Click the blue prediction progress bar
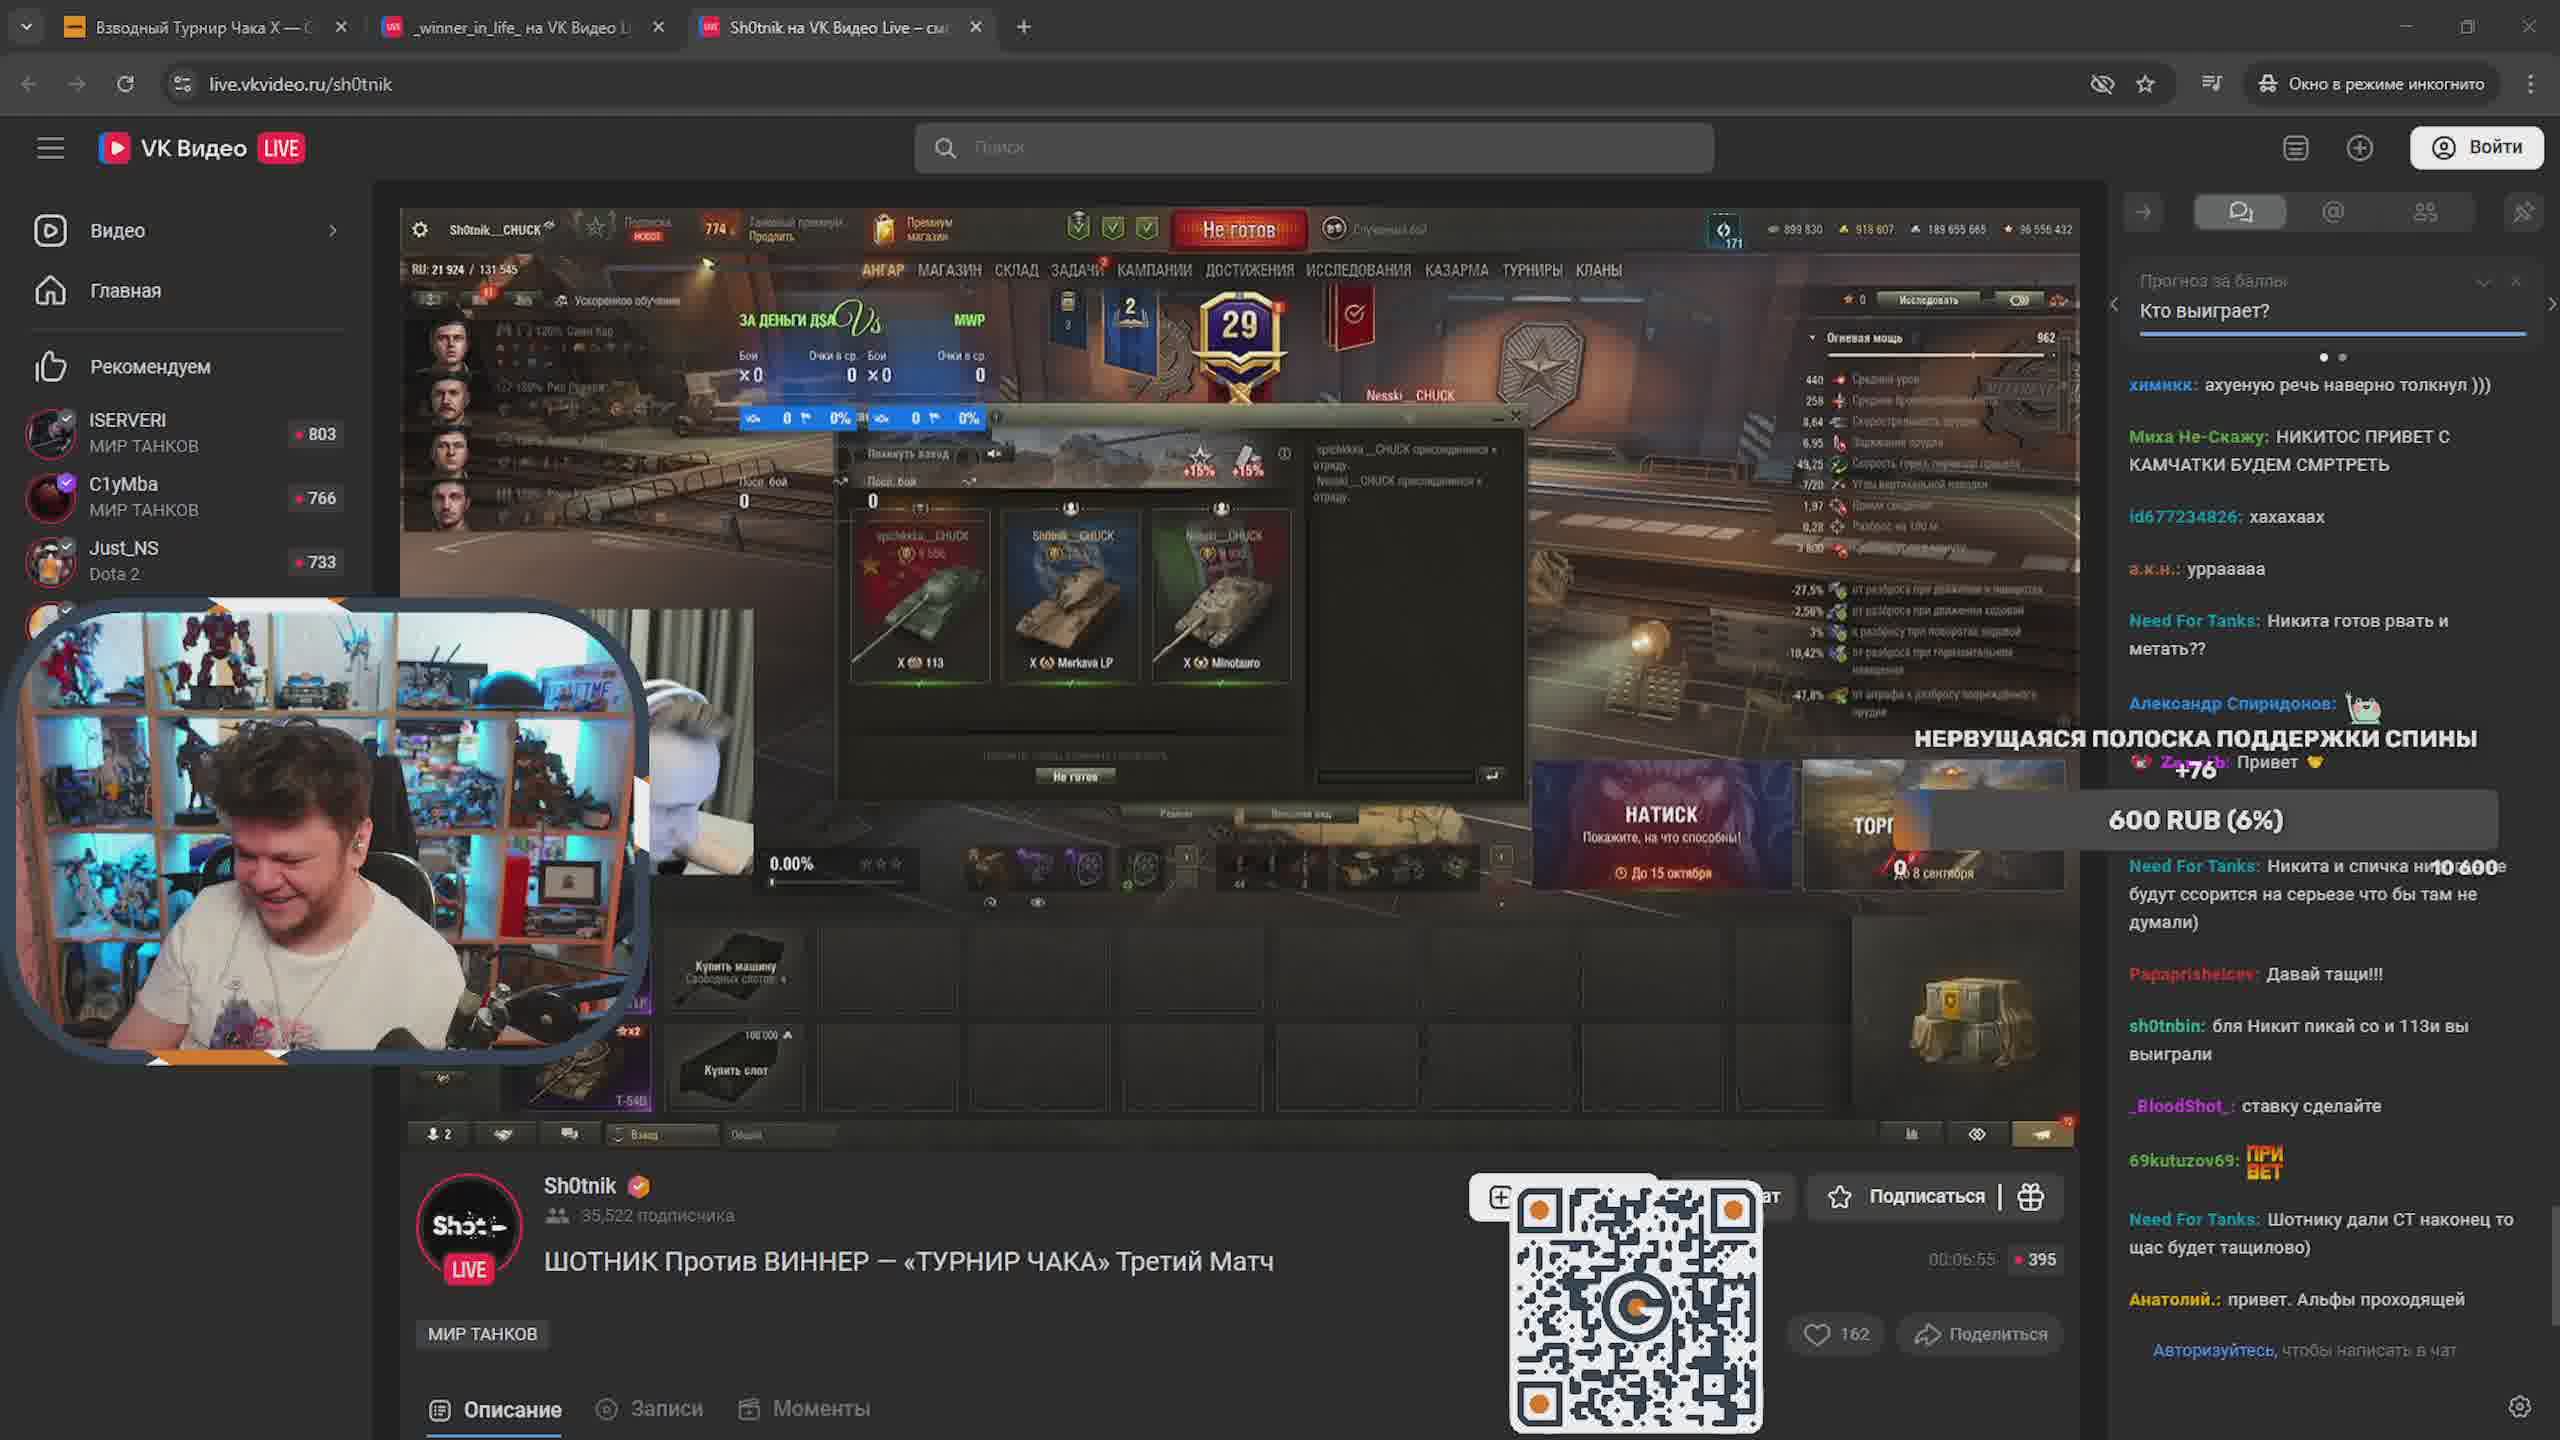This screenshot has width=2560, height=1440. pyautogui.click(x=2332, y=334)
